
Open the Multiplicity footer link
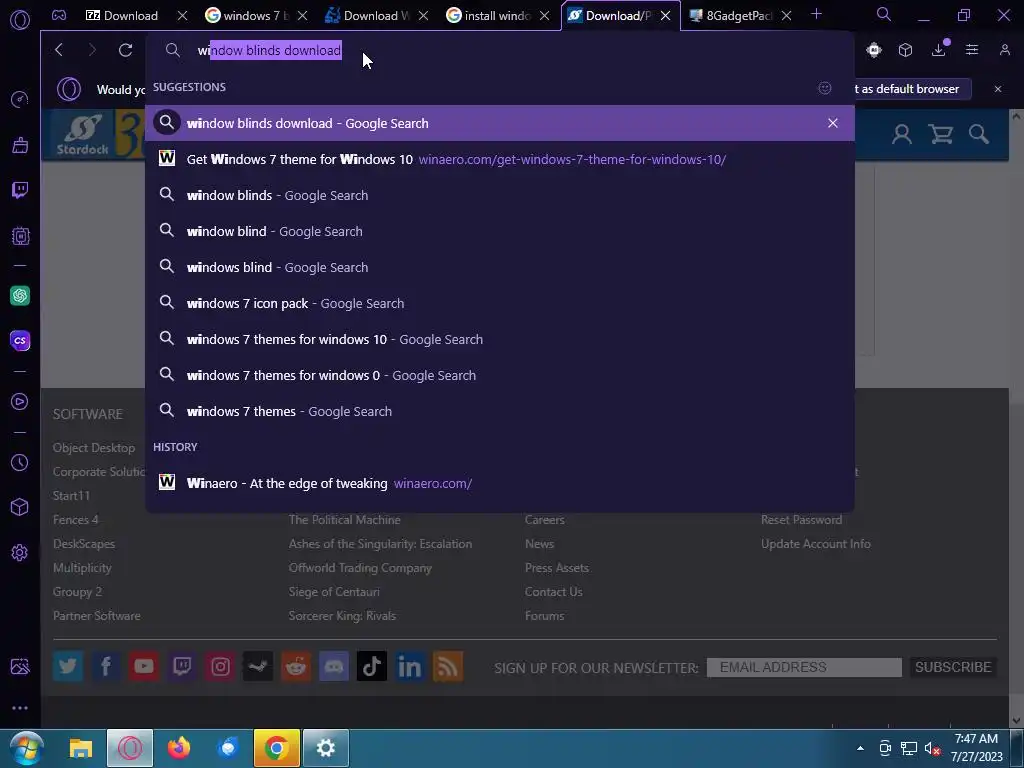82,568
